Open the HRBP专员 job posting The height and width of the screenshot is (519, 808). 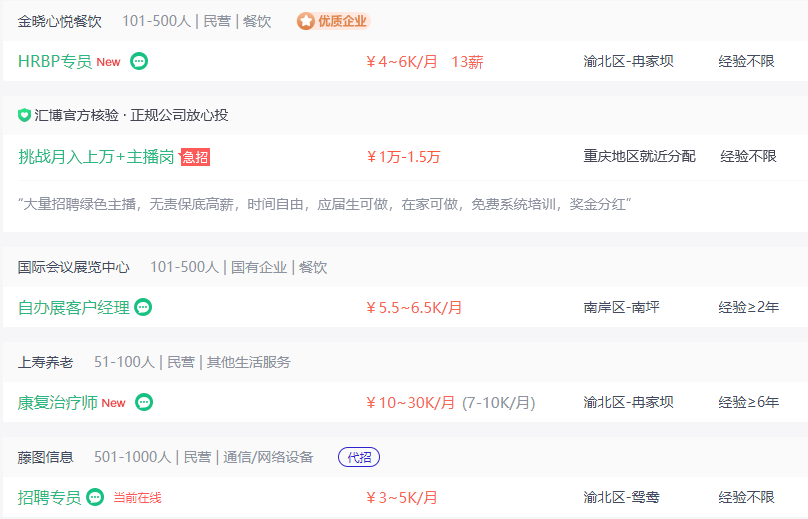55,61
